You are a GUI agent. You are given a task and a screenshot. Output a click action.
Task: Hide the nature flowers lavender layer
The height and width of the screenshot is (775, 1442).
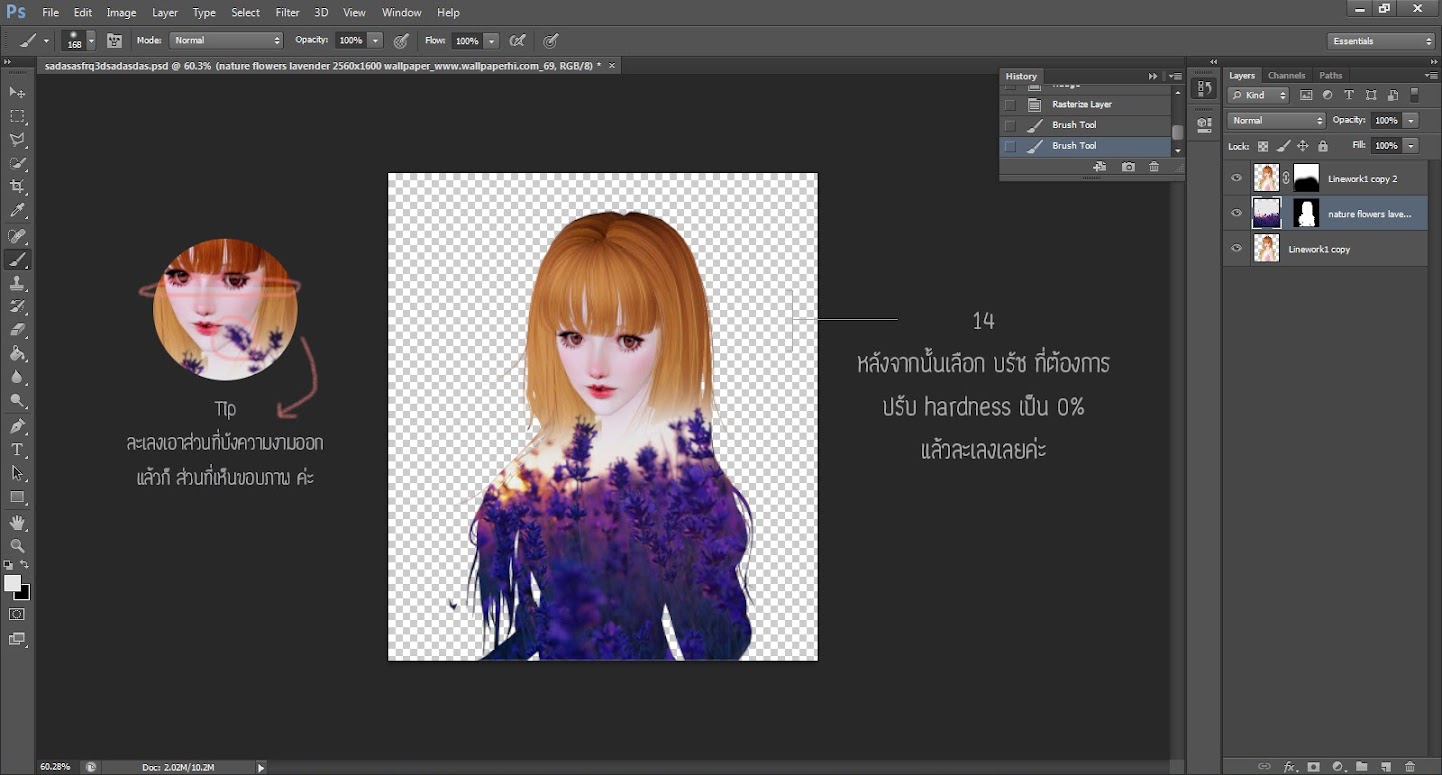click(x=1237, y=213)
